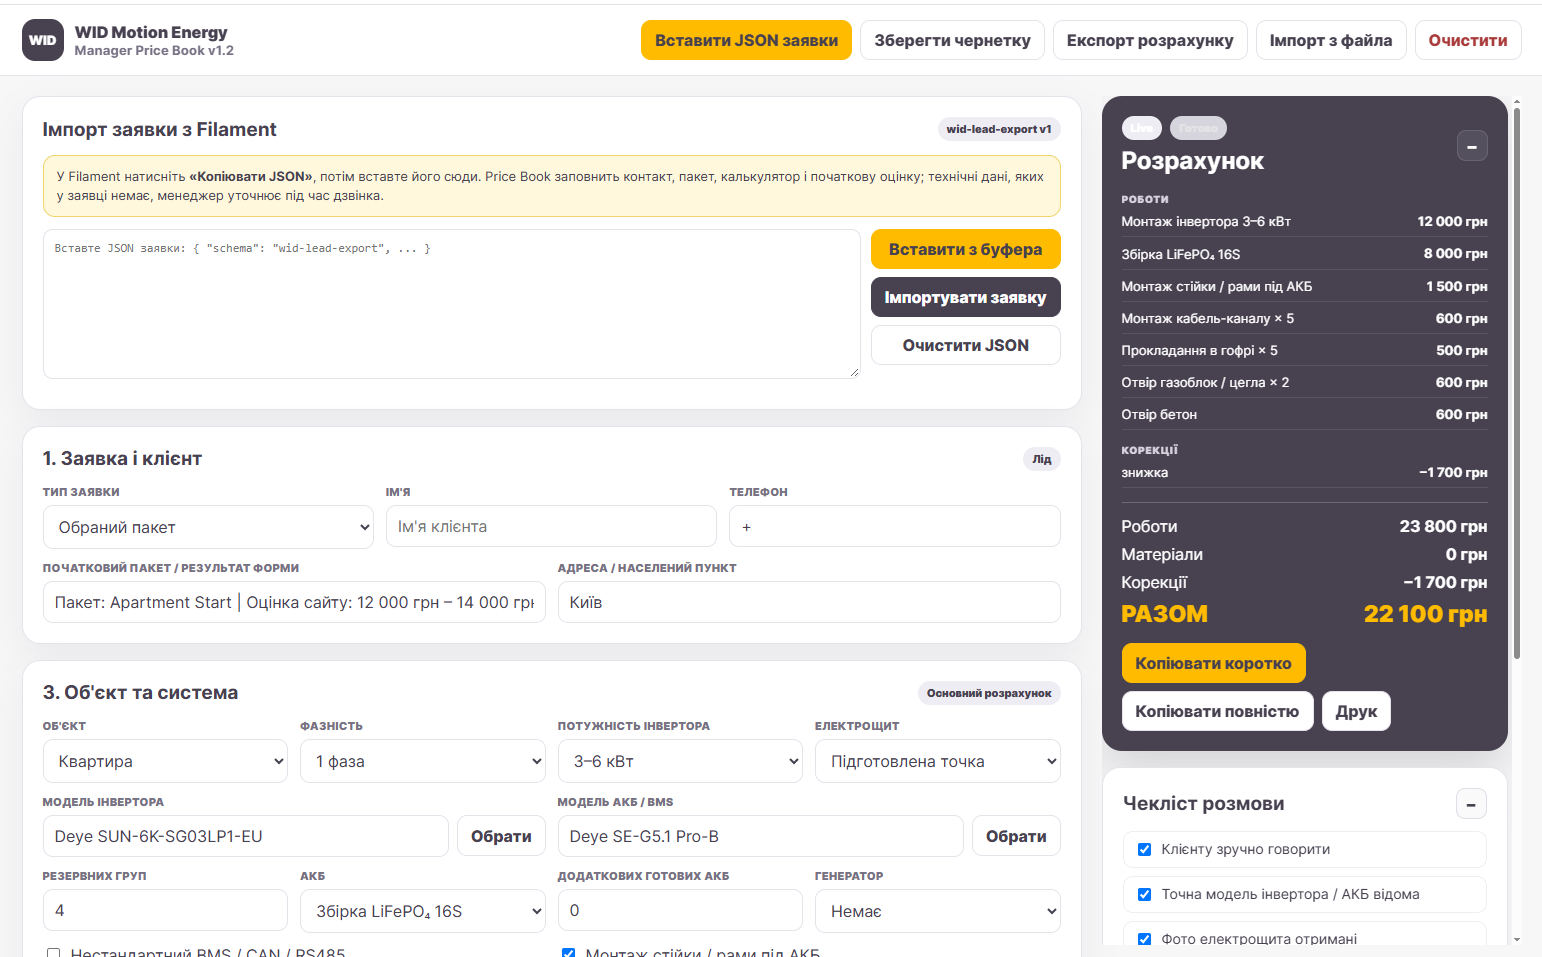Click the right sidebar vertical scrollbar
This screenshot has height=957, width=1542.
tap(1517, 383)
